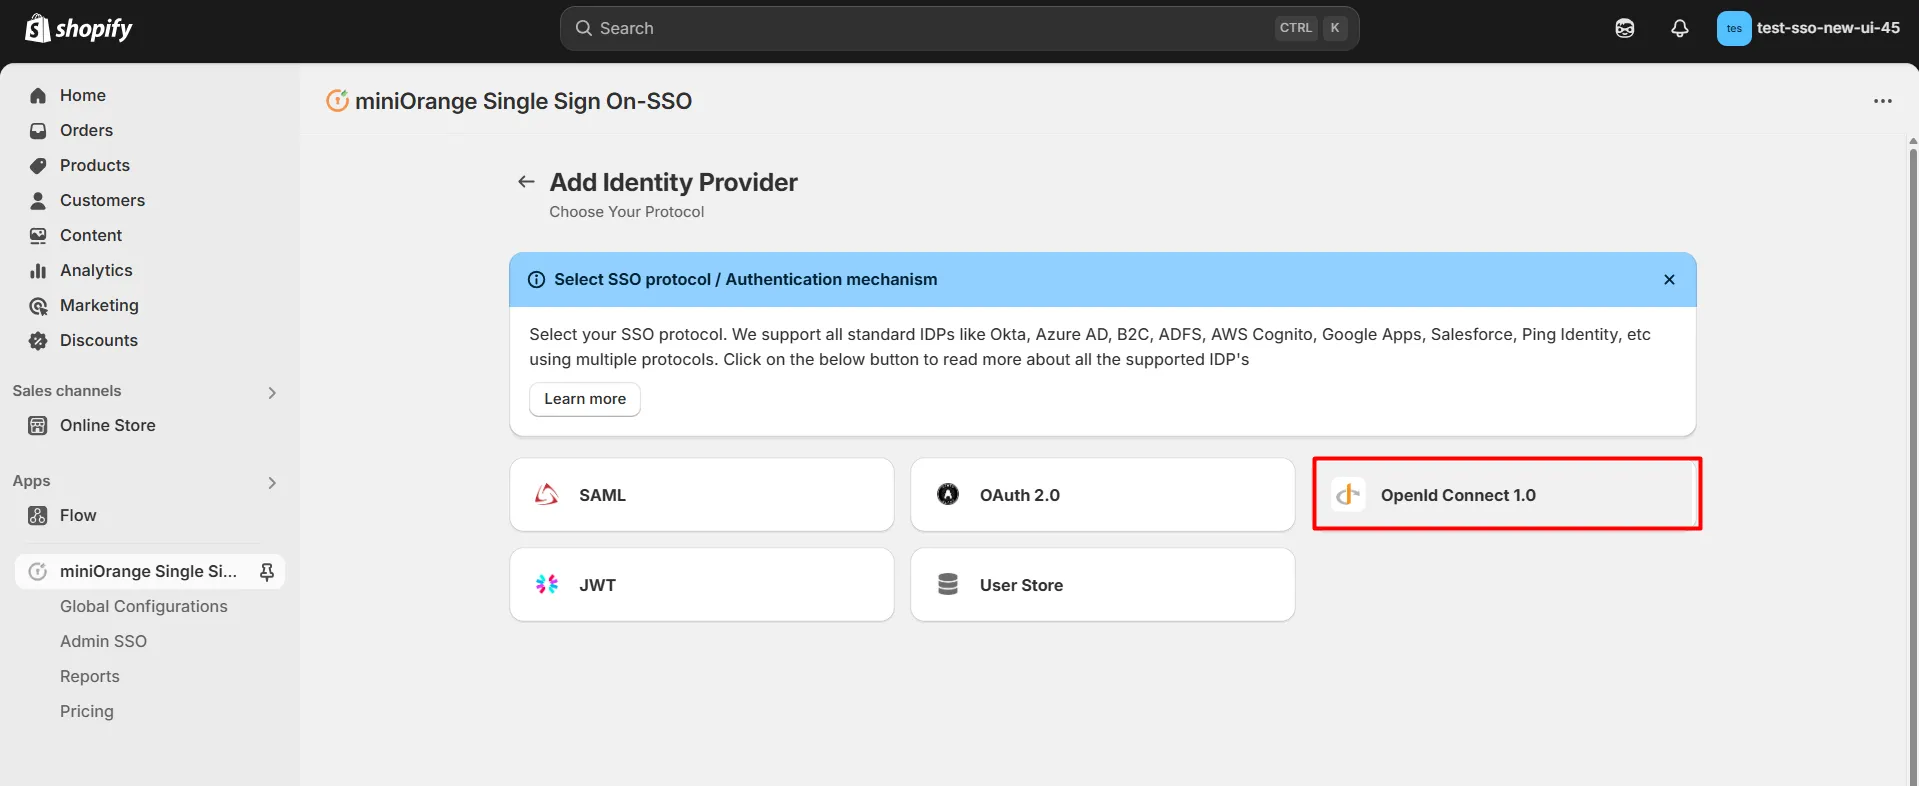Image resolution: width=1919 pixels, height=786 pixels.
Task: Open the three-dot app menu
Action: coord(1883,101)
